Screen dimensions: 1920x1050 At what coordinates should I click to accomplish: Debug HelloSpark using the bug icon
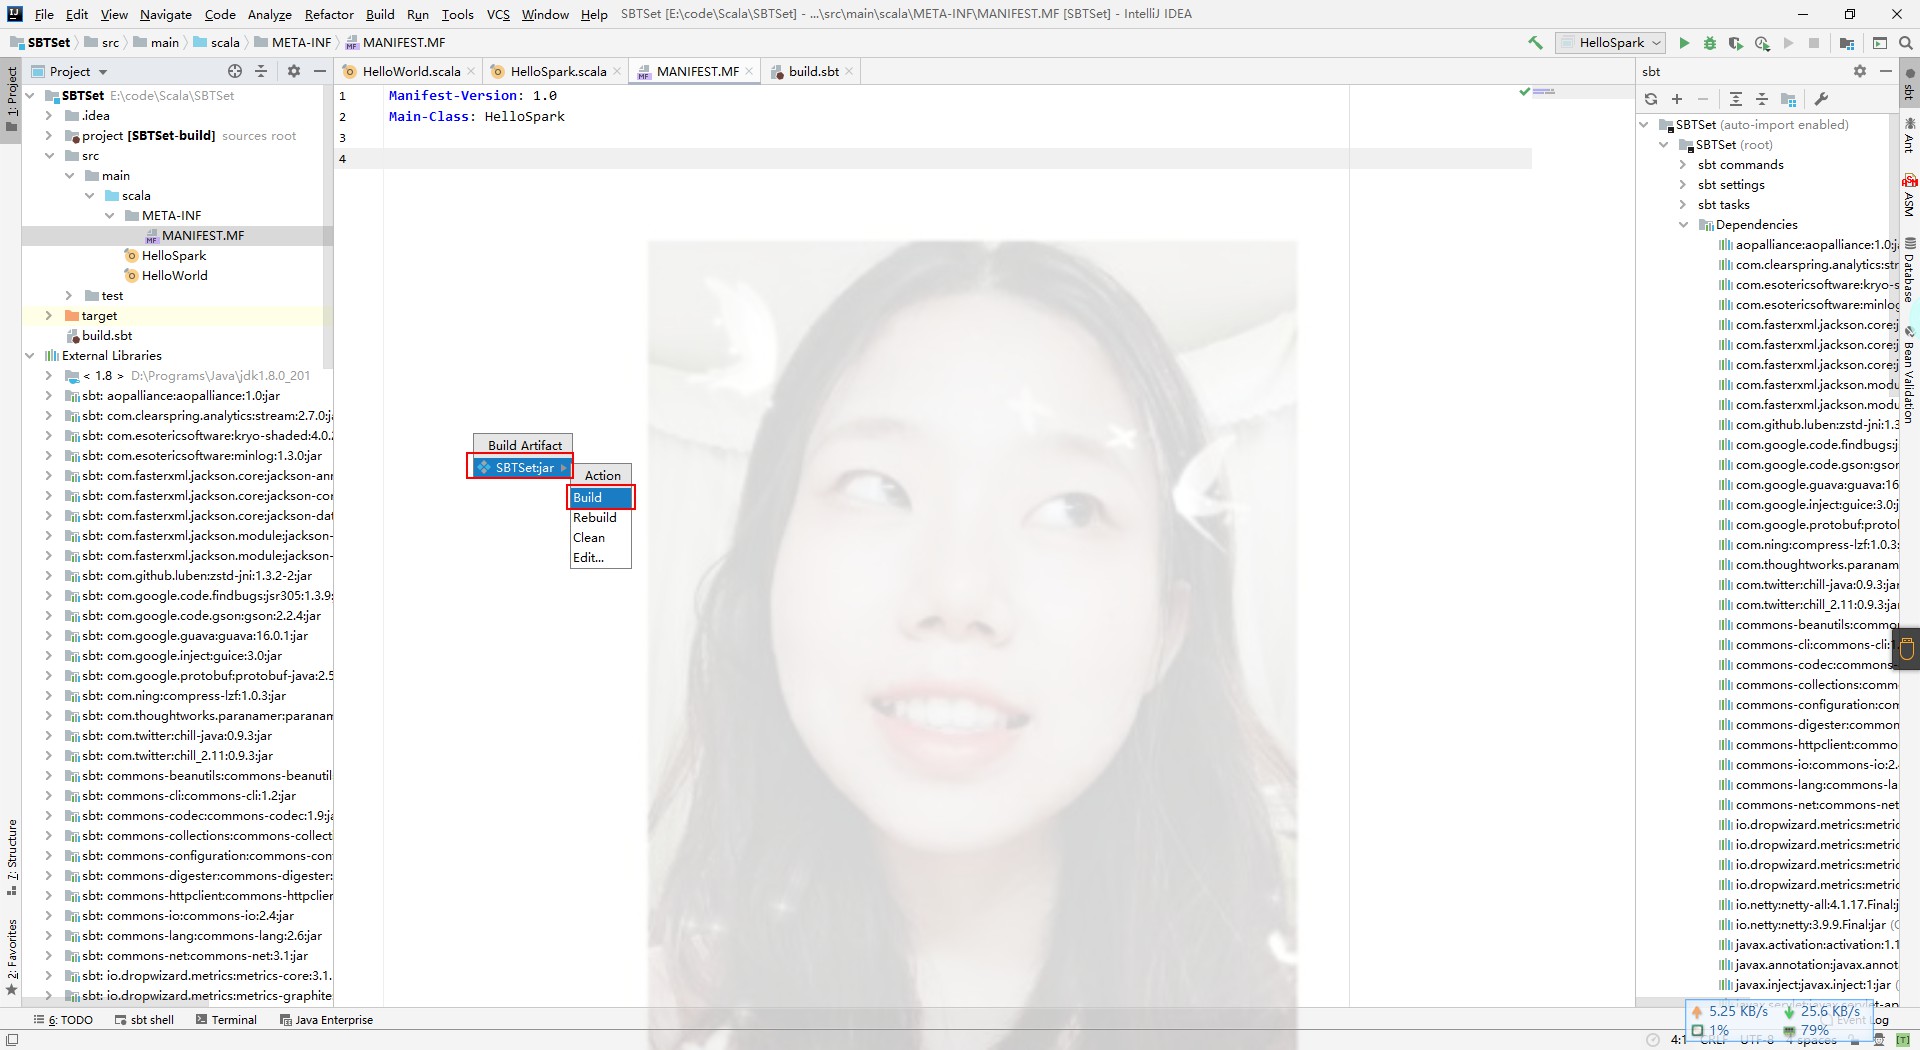(x=1709, y=43)
